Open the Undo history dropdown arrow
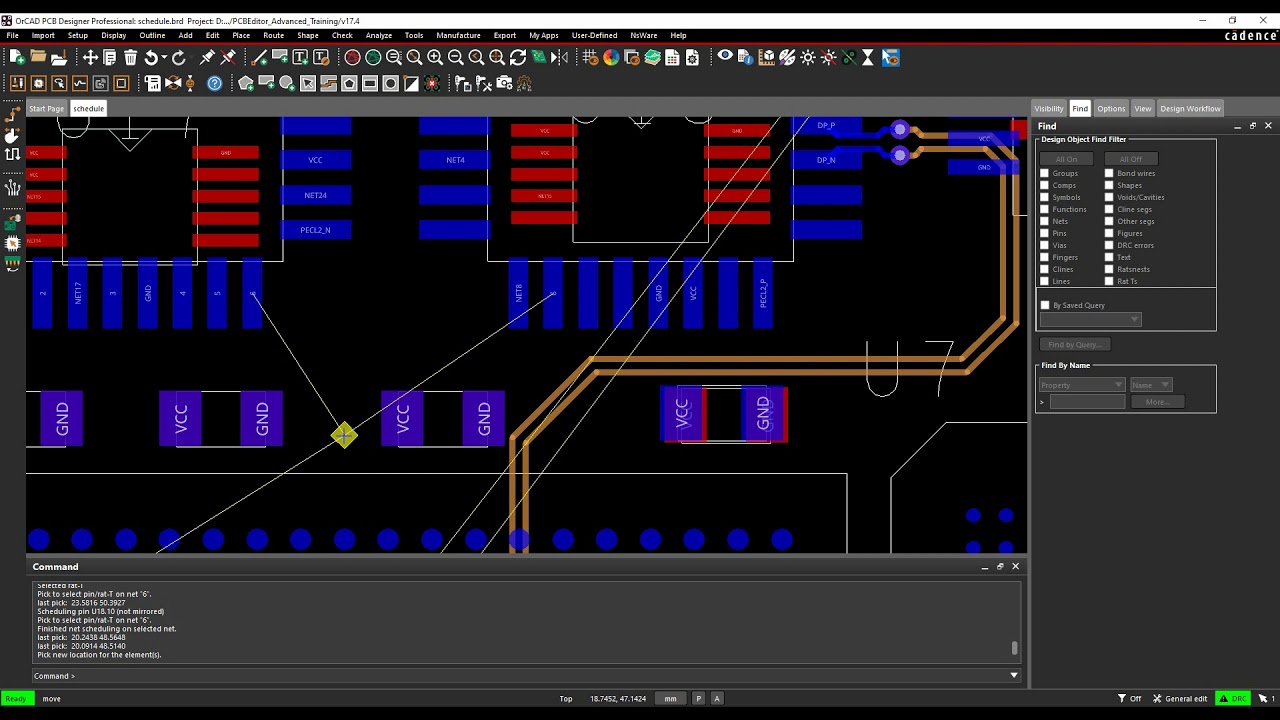 tap(164, 57)
